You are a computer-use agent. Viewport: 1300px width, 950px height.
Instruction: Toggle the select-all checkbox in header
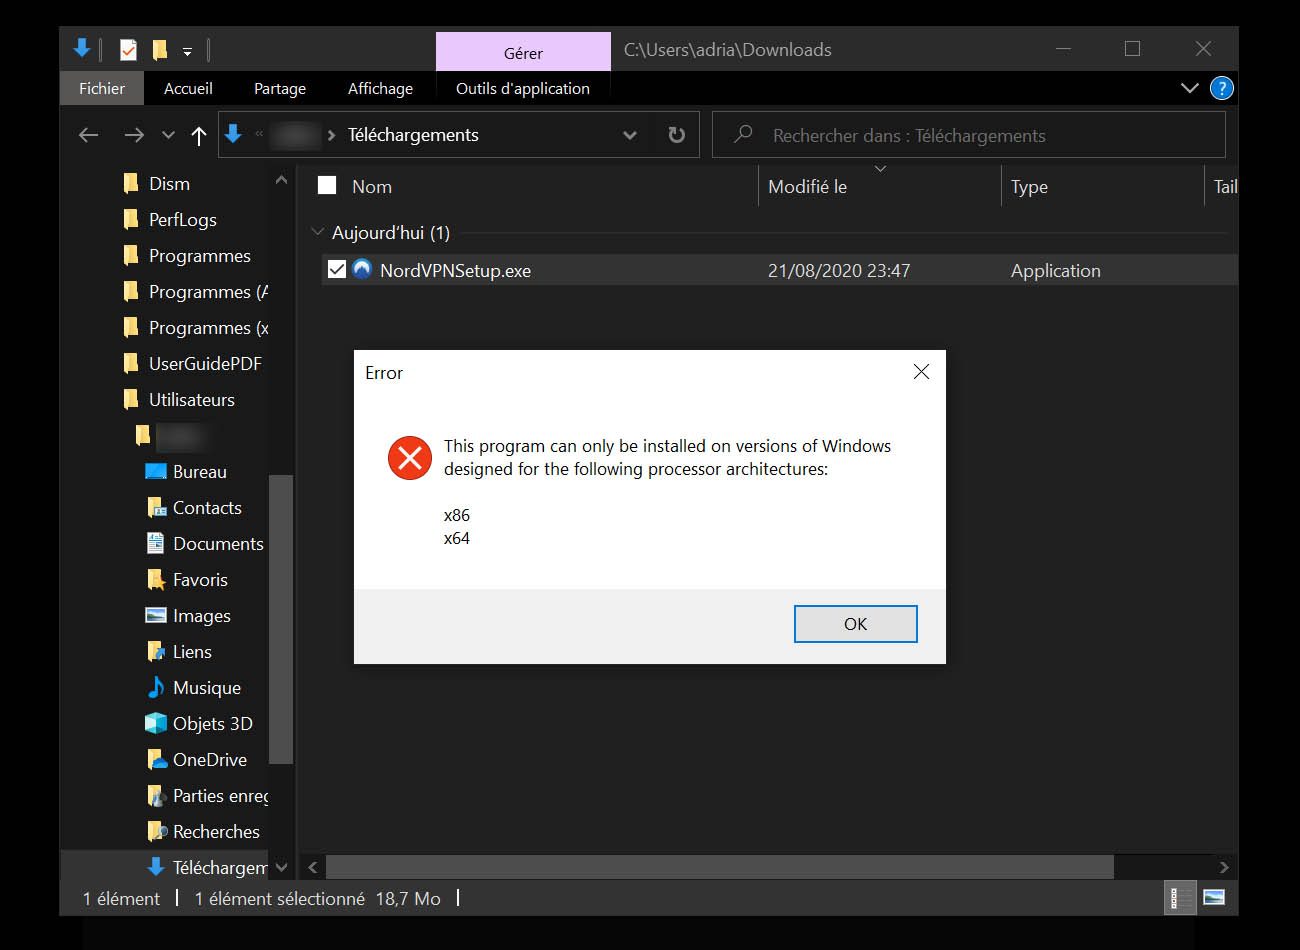pos(327,185)
